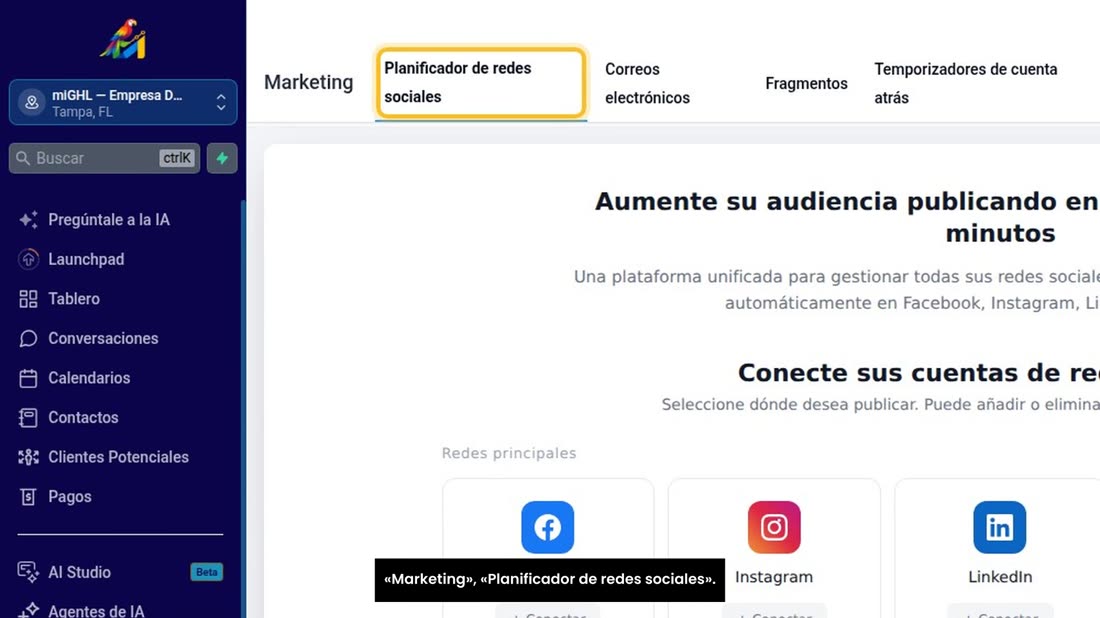Click the Tablero grid icon
The height and width of the screenshot is (618, 1100).
tap(28, 299)
